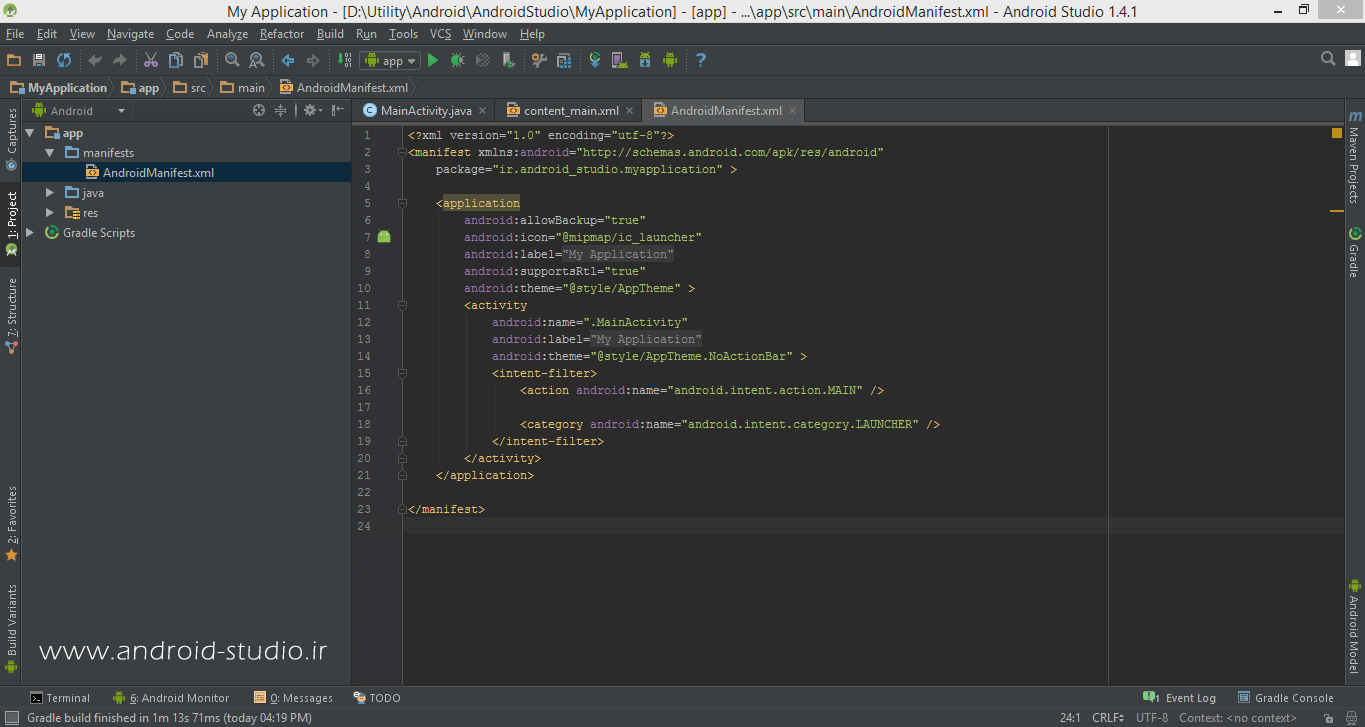Click the Sync Project with Gradle Files icon
Screen dimensions: 1365x727
(595, 60)
